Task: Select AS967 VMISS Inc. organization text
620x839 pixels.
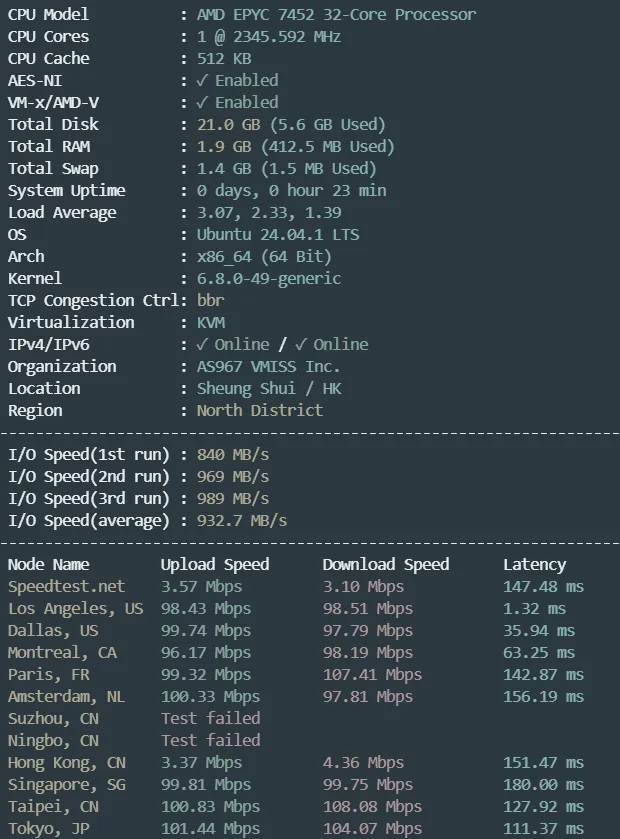Action: [x=268, y=367]
